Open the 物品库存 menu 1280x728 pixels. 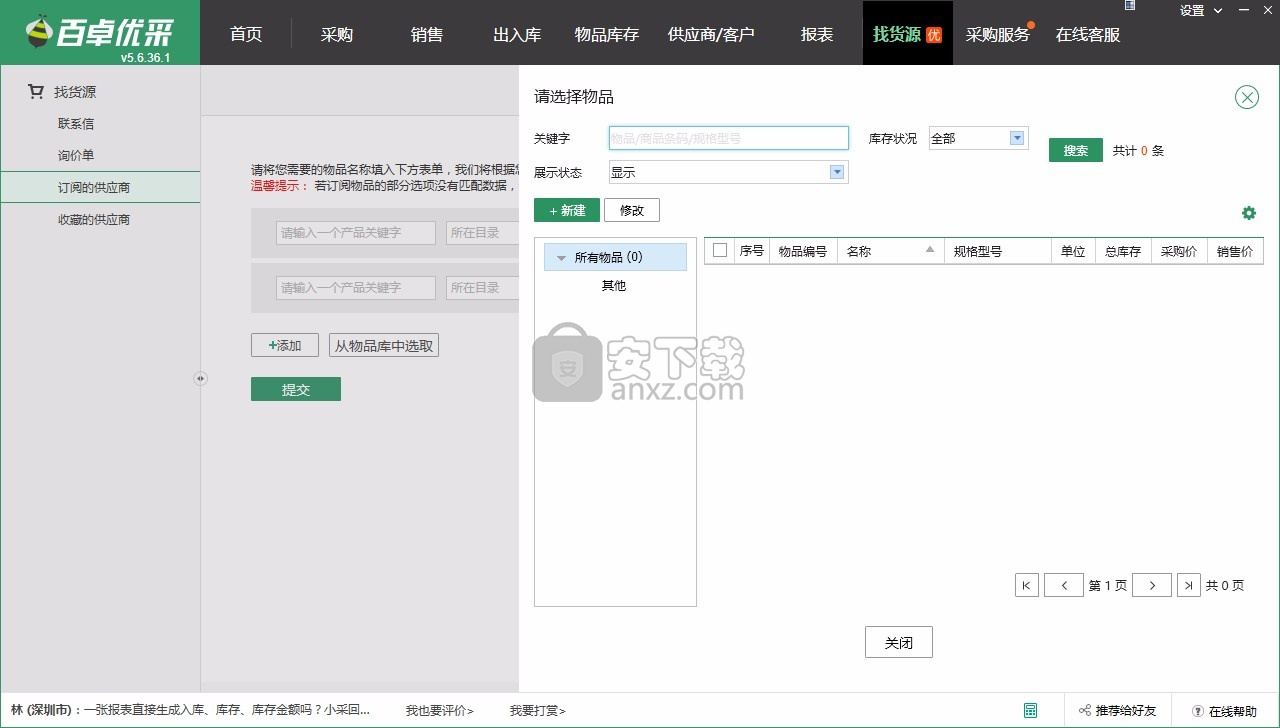tap(607, 34)
